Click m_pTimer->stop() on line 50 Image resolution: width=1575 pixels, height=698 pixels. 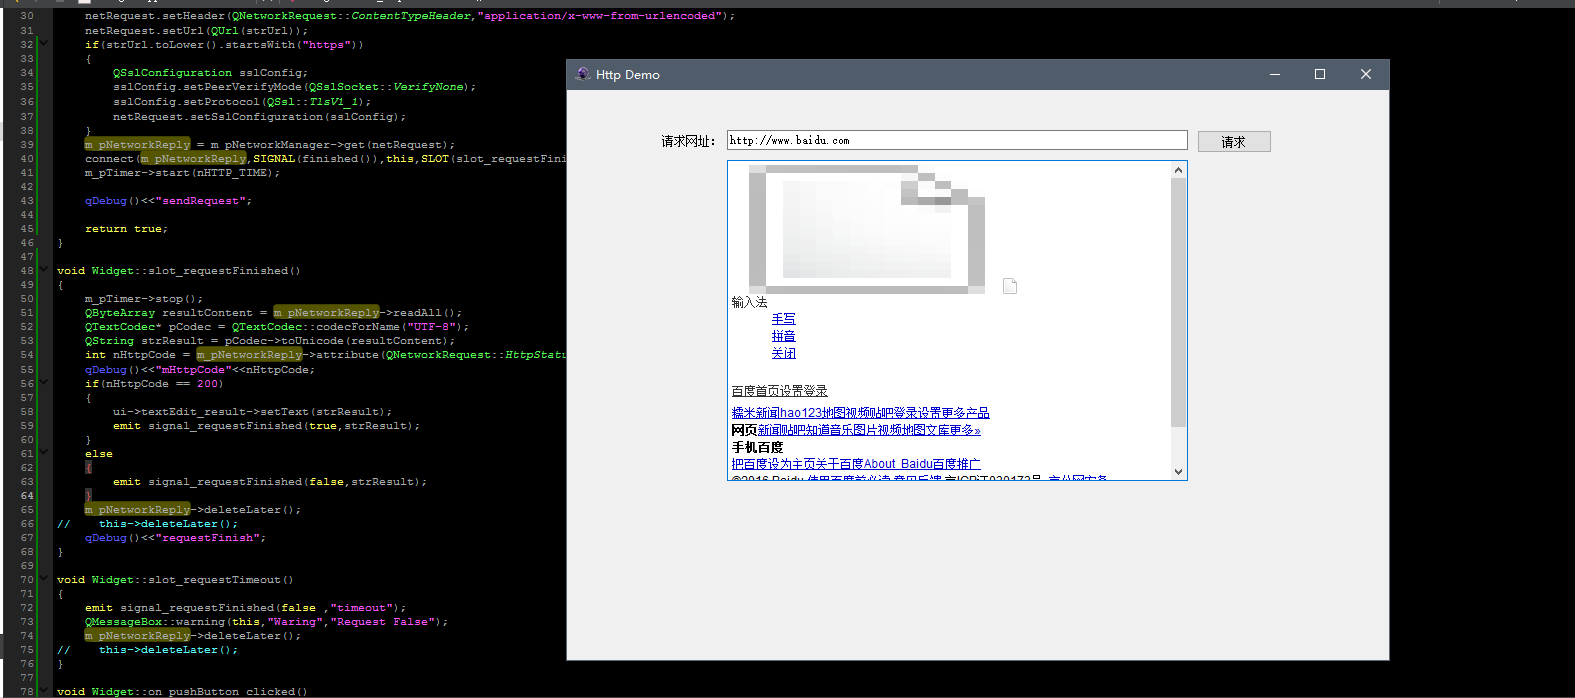click(x=144, y=299)
